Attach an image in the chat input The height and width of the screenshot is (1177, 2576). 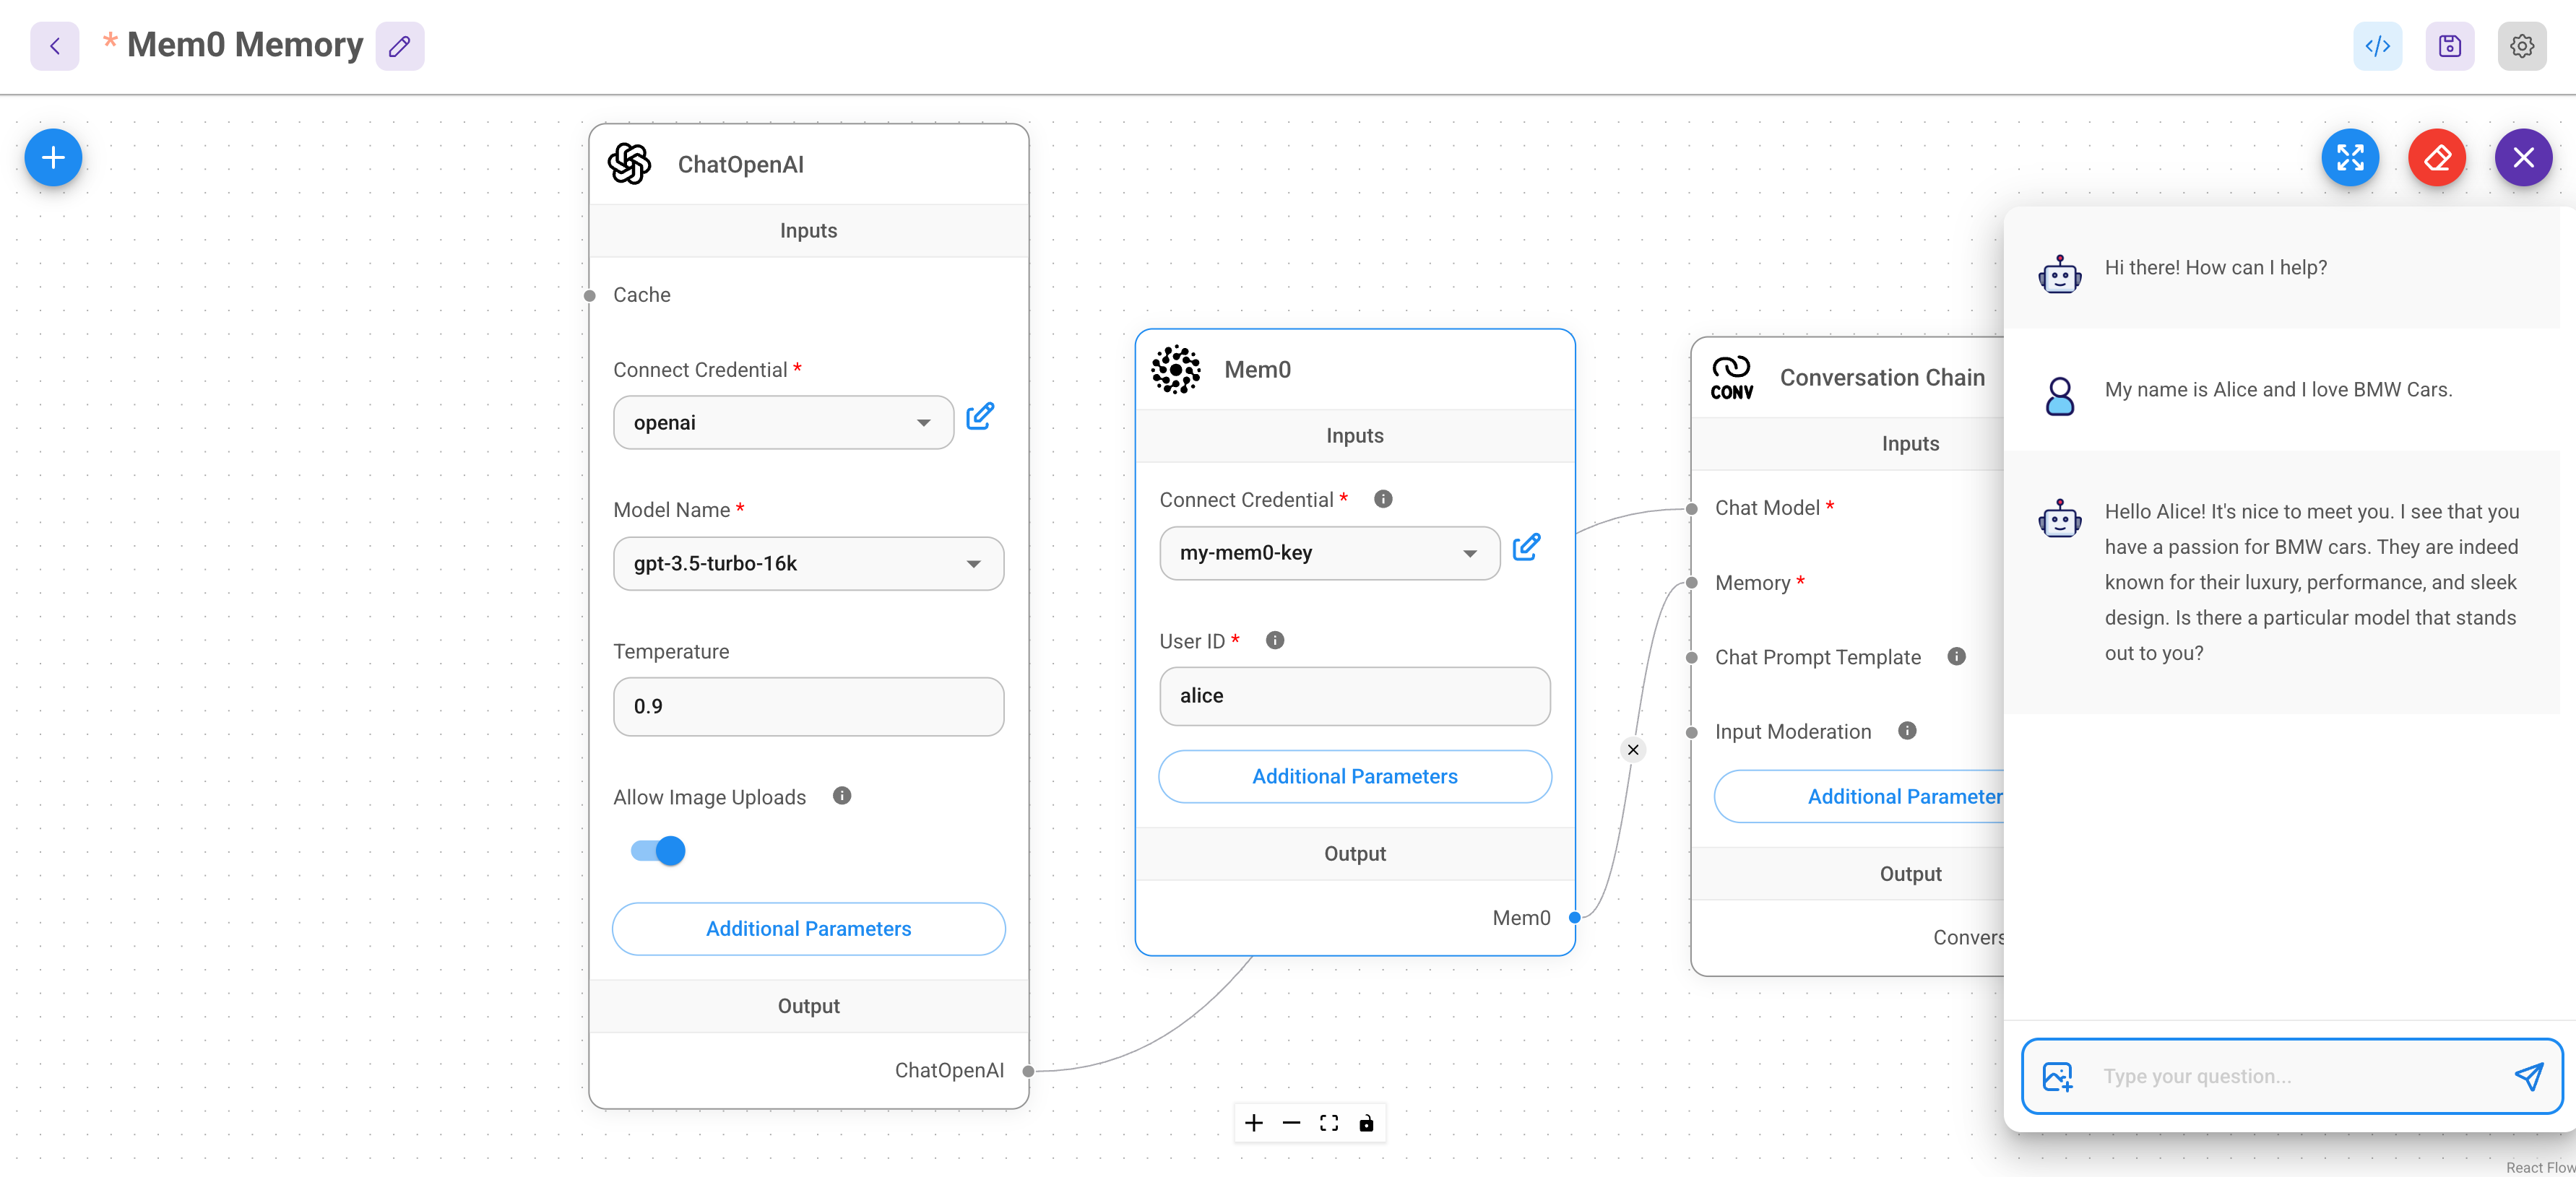(x=2057, y=1076)
